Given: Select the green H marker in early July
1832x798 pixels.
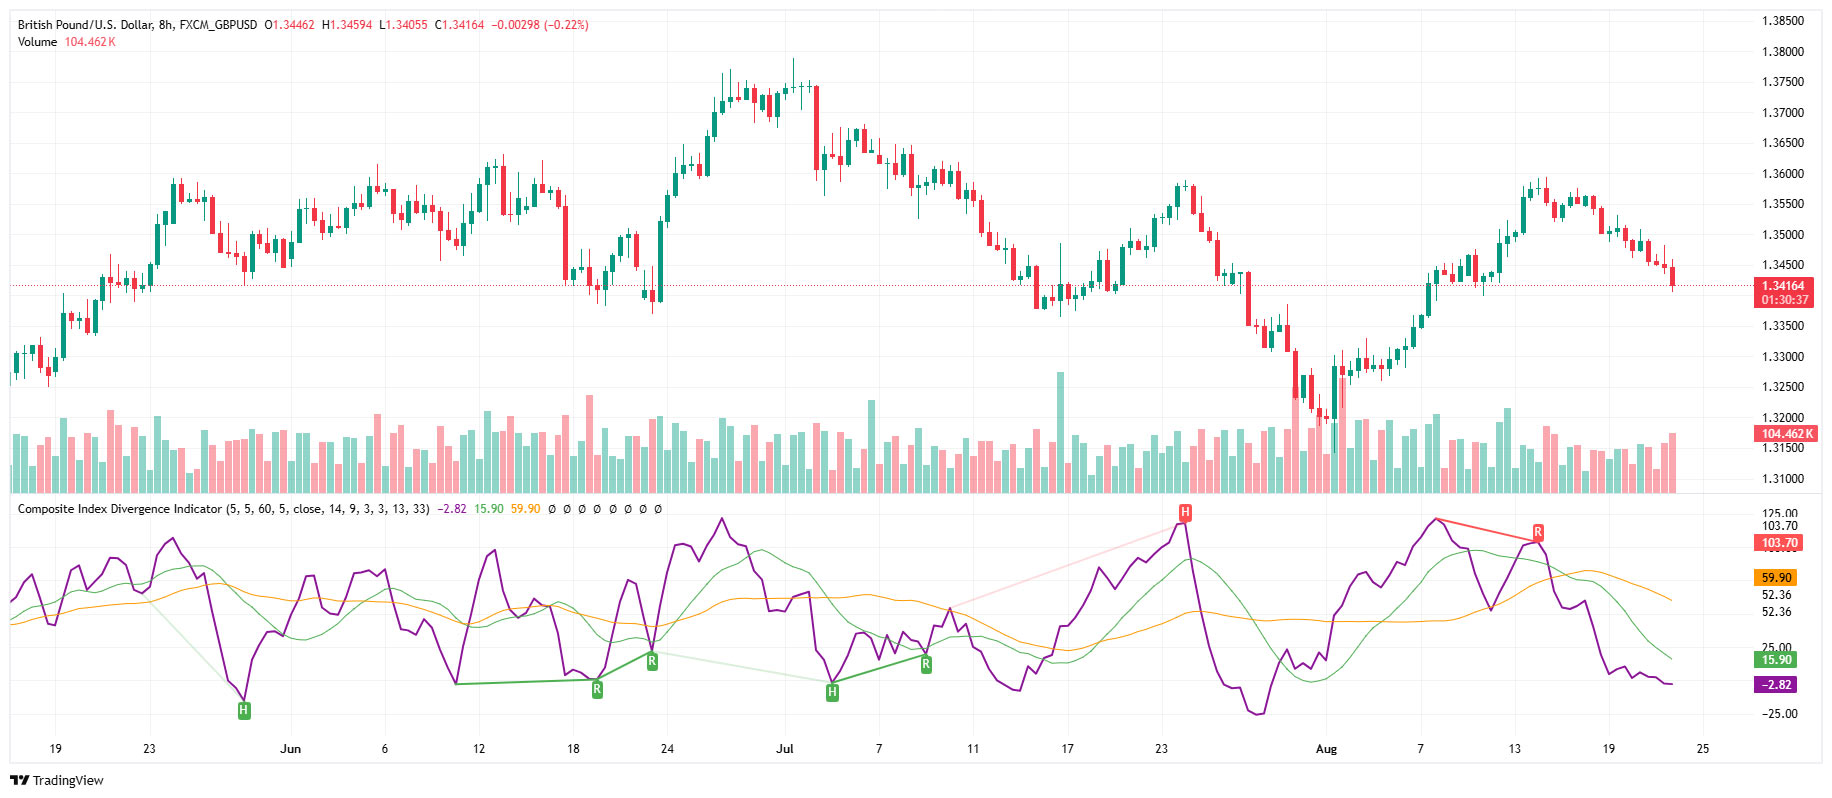Looking at the screenshot, I should point(832,691).
